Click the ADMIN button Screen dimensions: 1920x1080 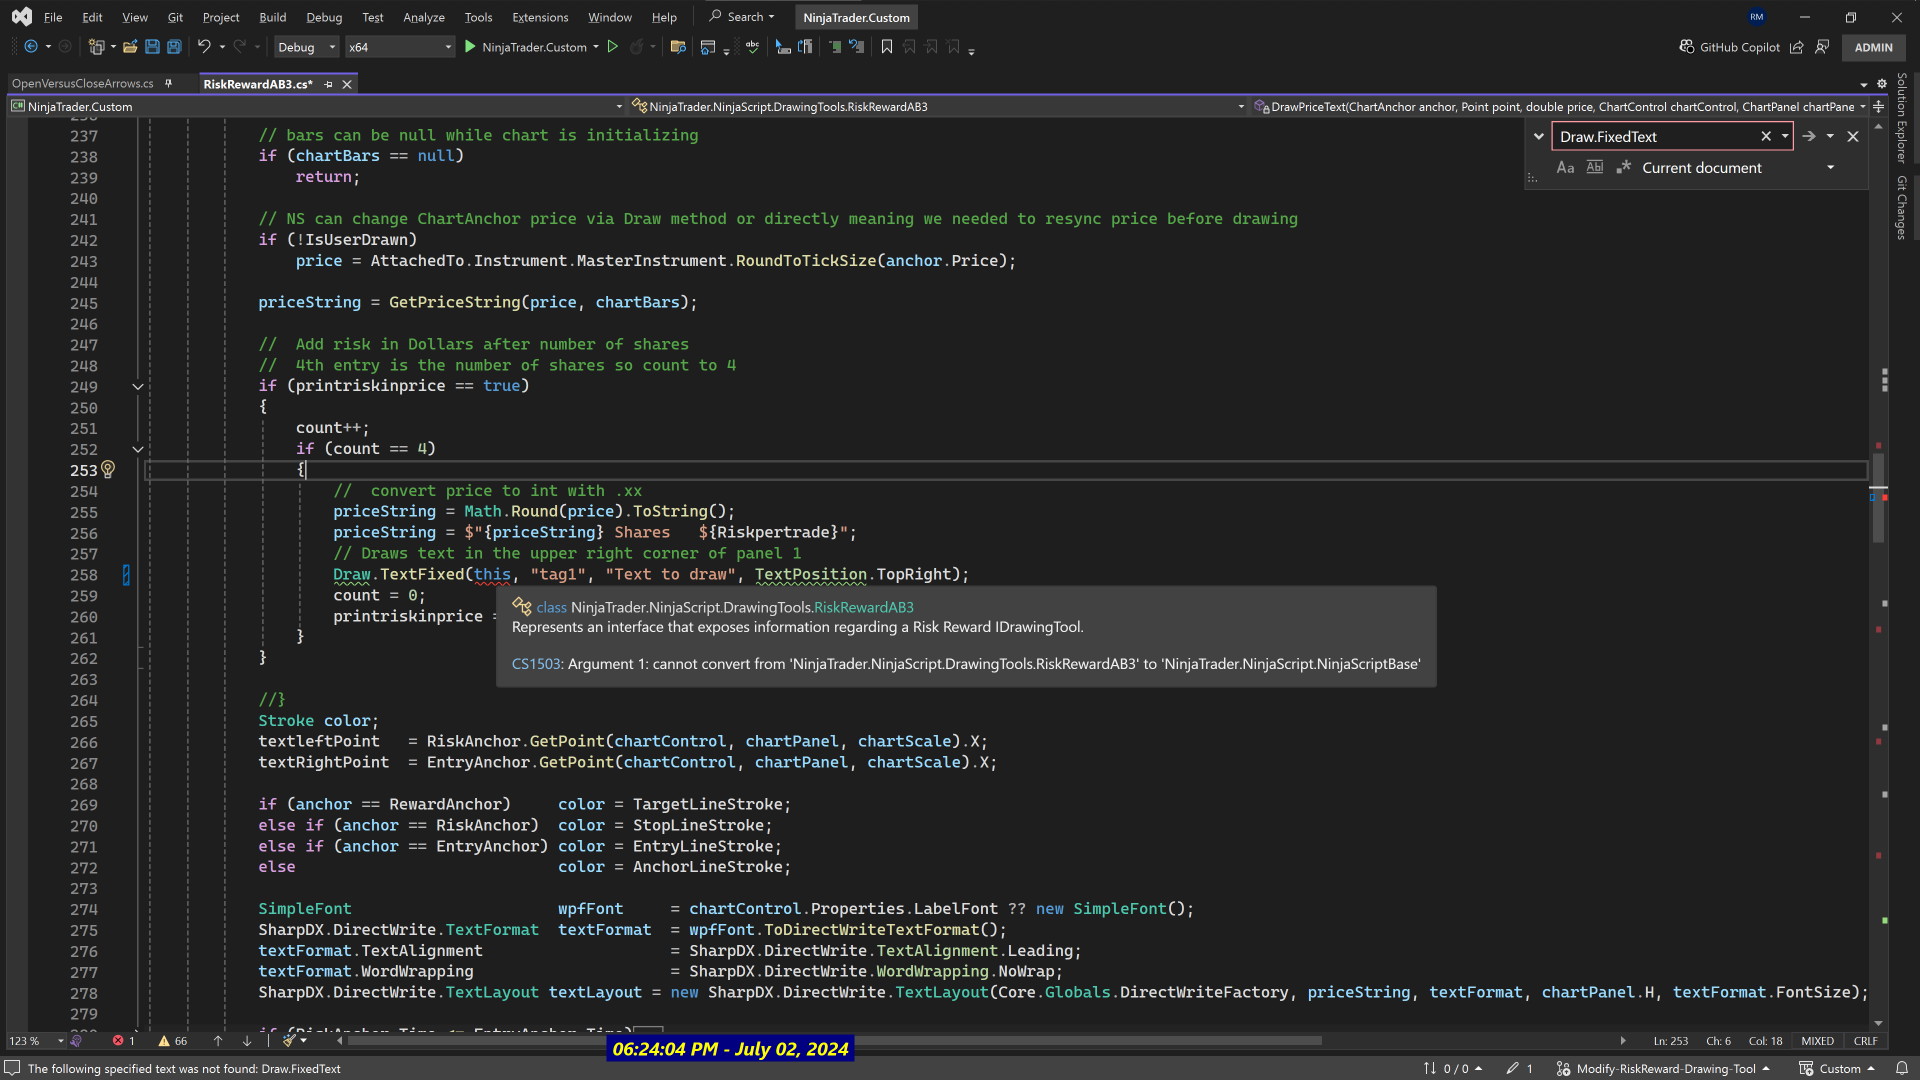(x=1873, y=47)
